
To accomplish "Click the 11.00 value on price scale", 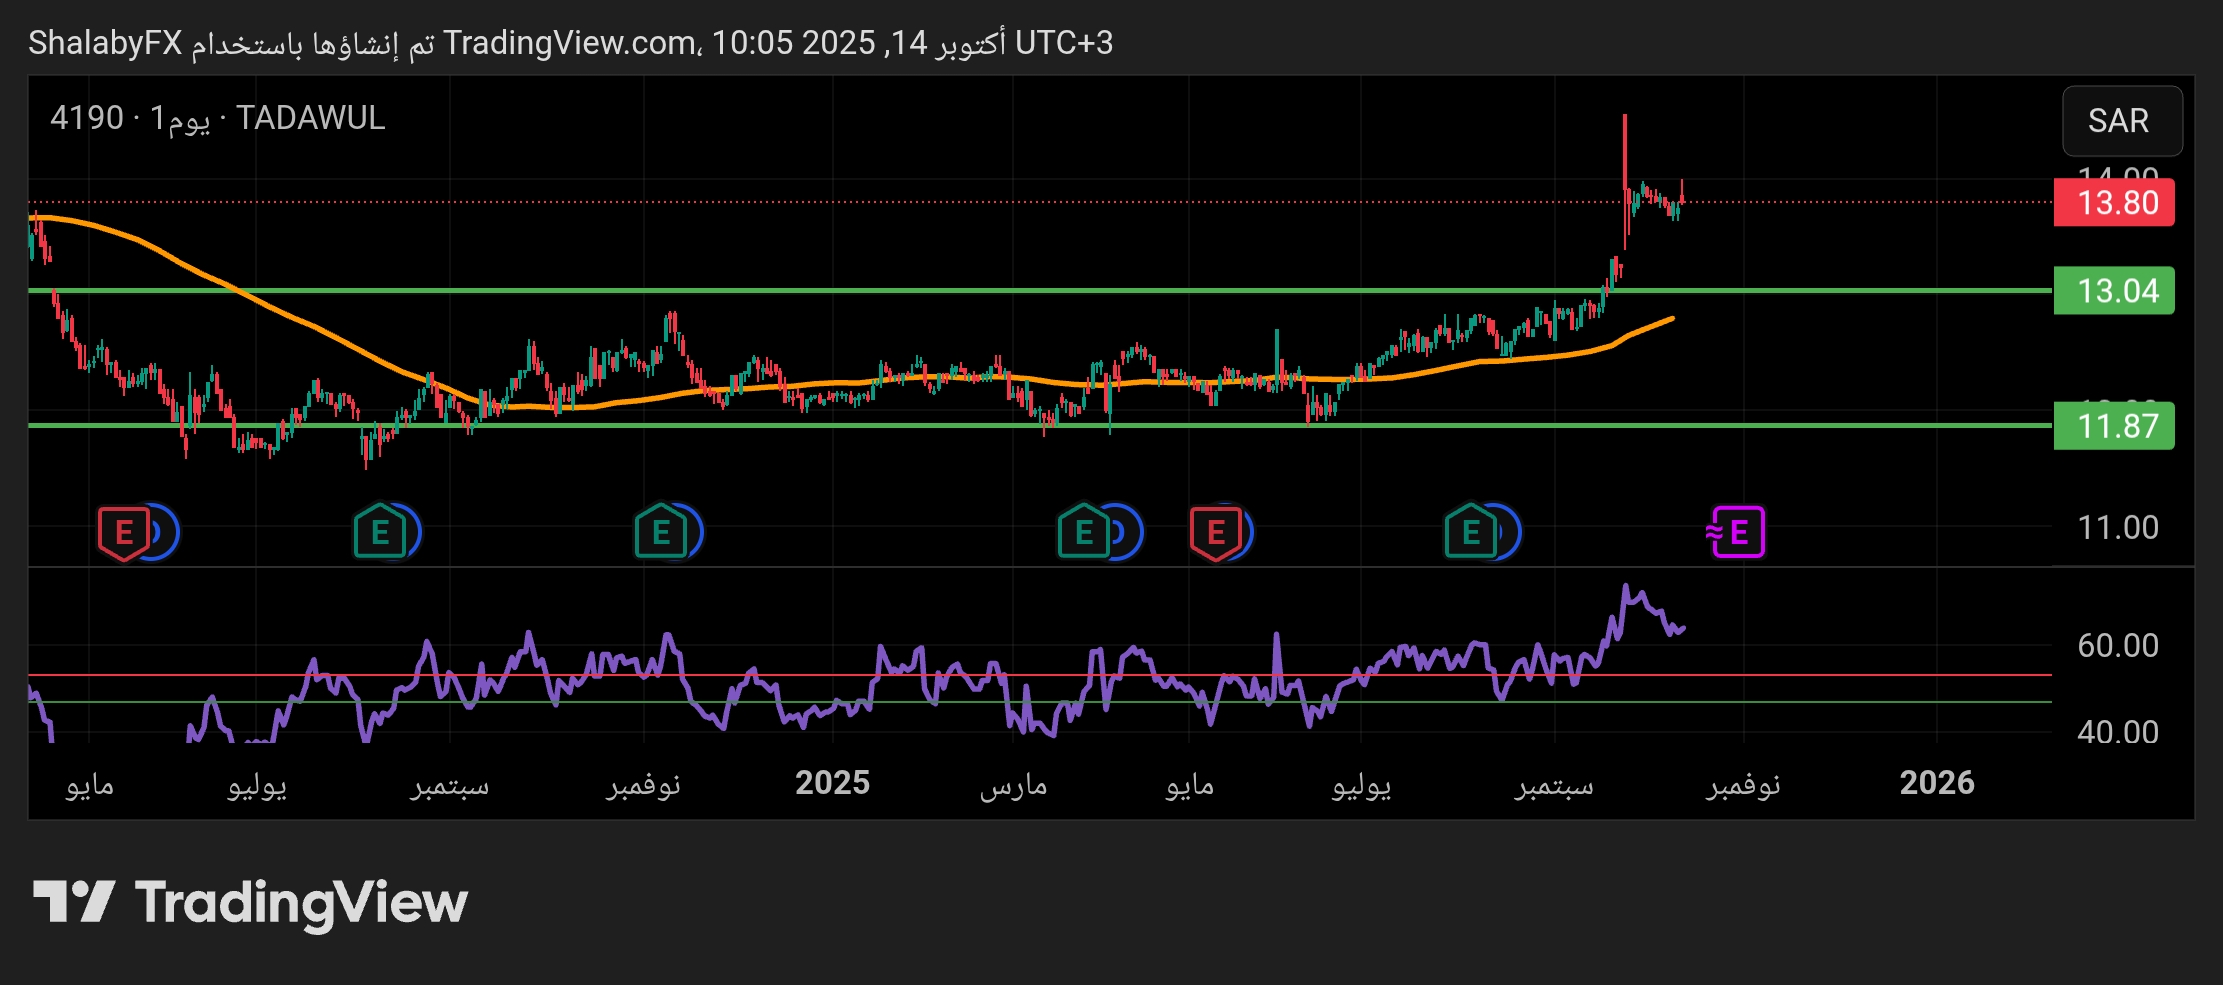I will (2117, 528).
